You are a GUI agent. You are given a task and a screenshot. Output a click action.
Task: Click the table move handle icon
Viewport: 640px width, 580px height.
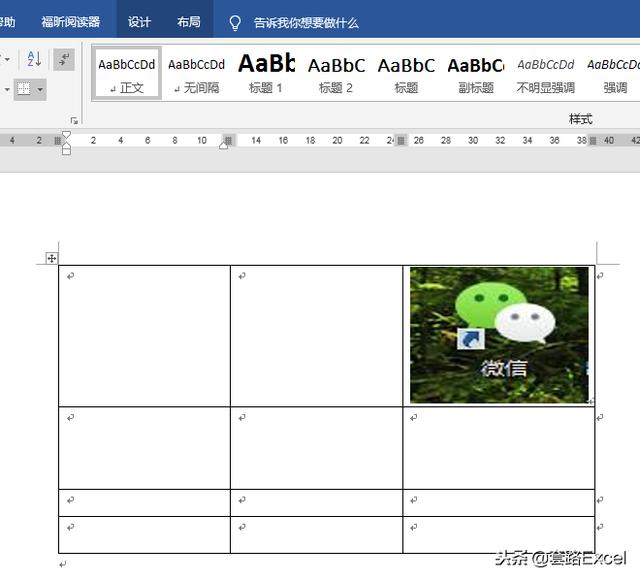pos(51,258)
